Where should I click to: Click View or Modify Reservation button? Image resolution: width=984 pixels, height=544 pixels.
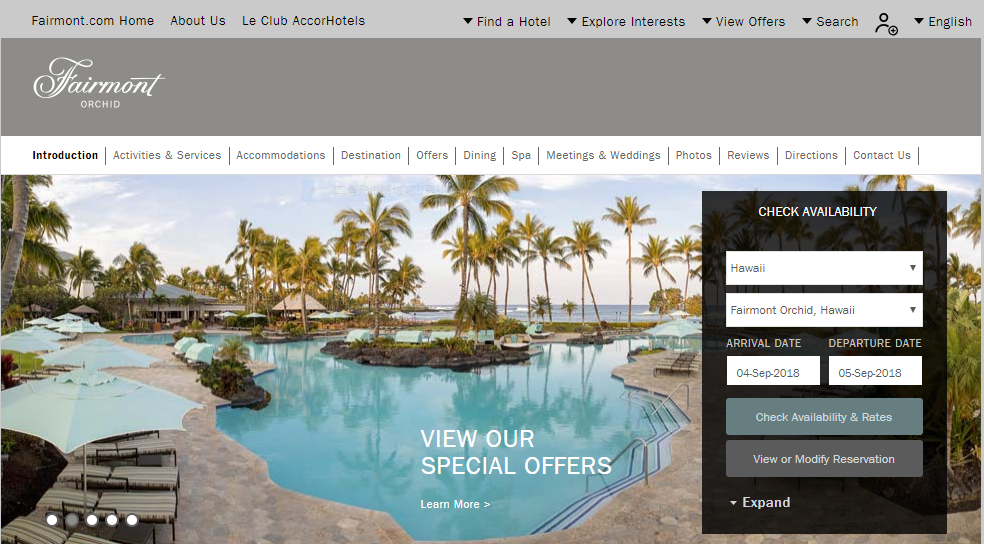coord(824,459)
